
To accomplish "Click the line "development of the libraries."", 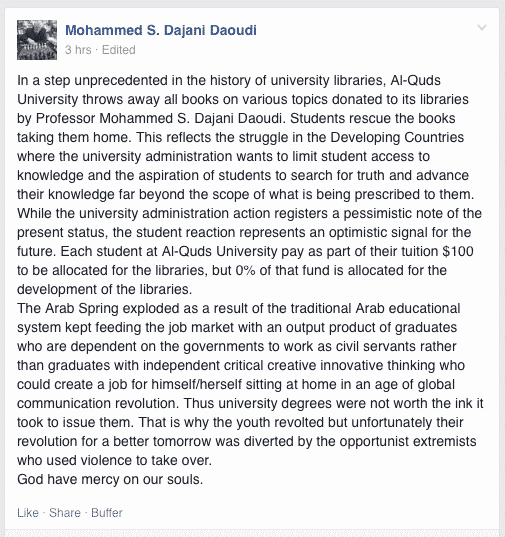I will [x=104, y=289].
